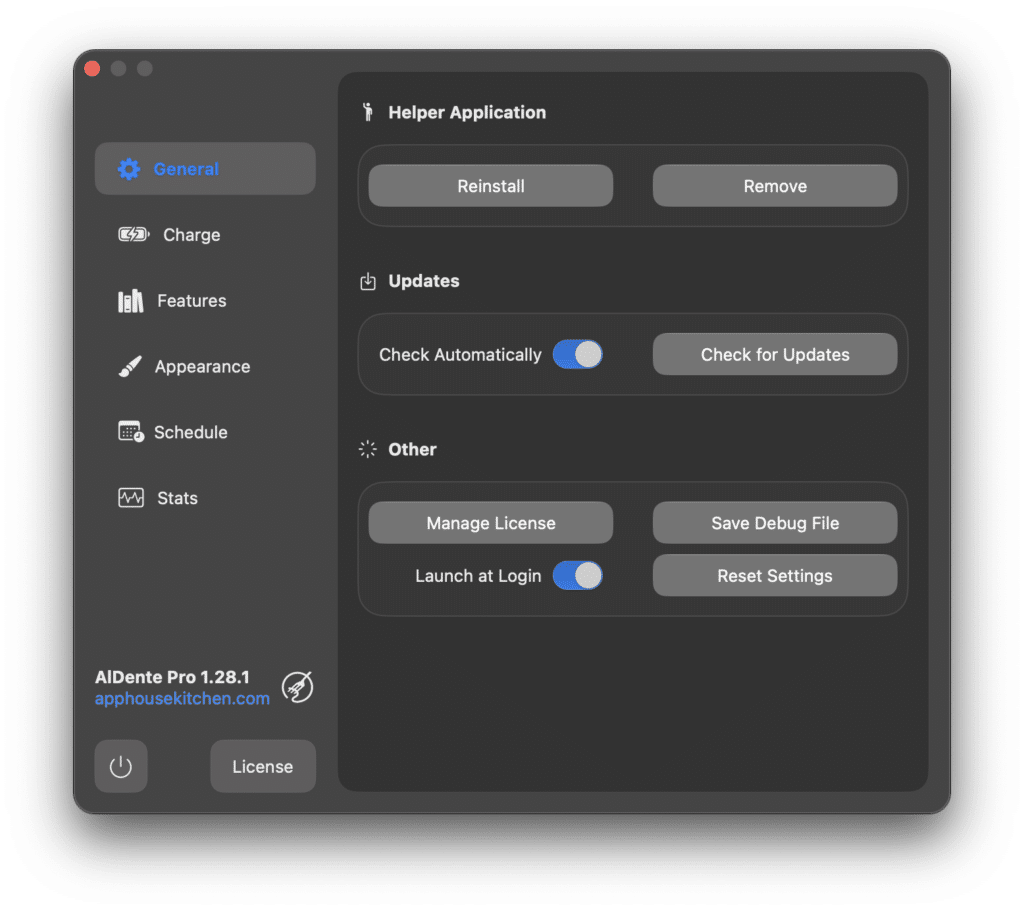Turn off Launch at Login switch

pyautogui.click(x=577, y=575)
